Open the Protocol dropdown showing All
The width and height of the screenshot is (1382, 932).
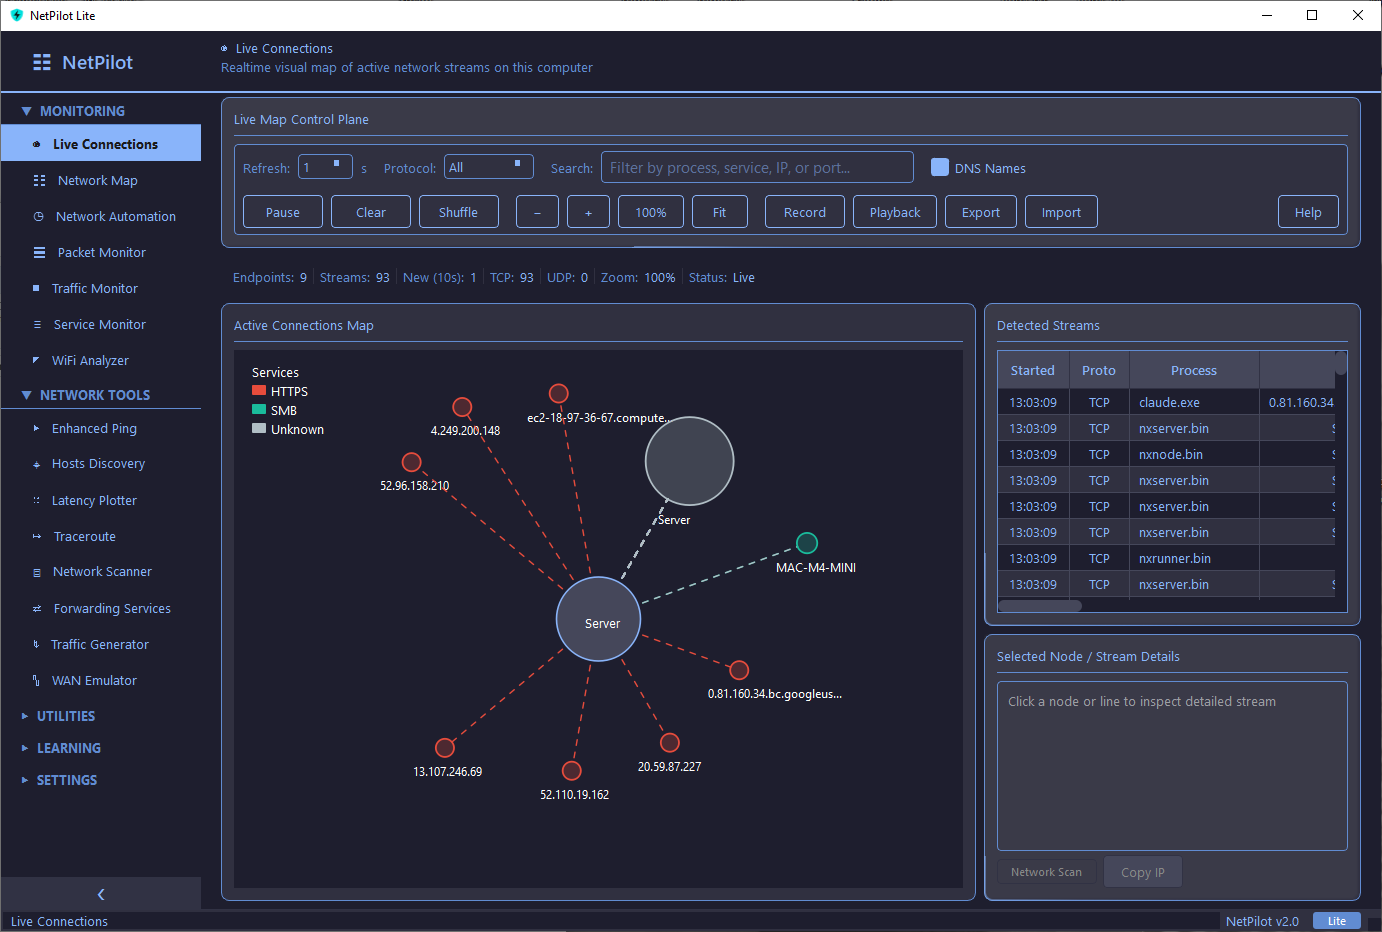(x=488, y=166)
